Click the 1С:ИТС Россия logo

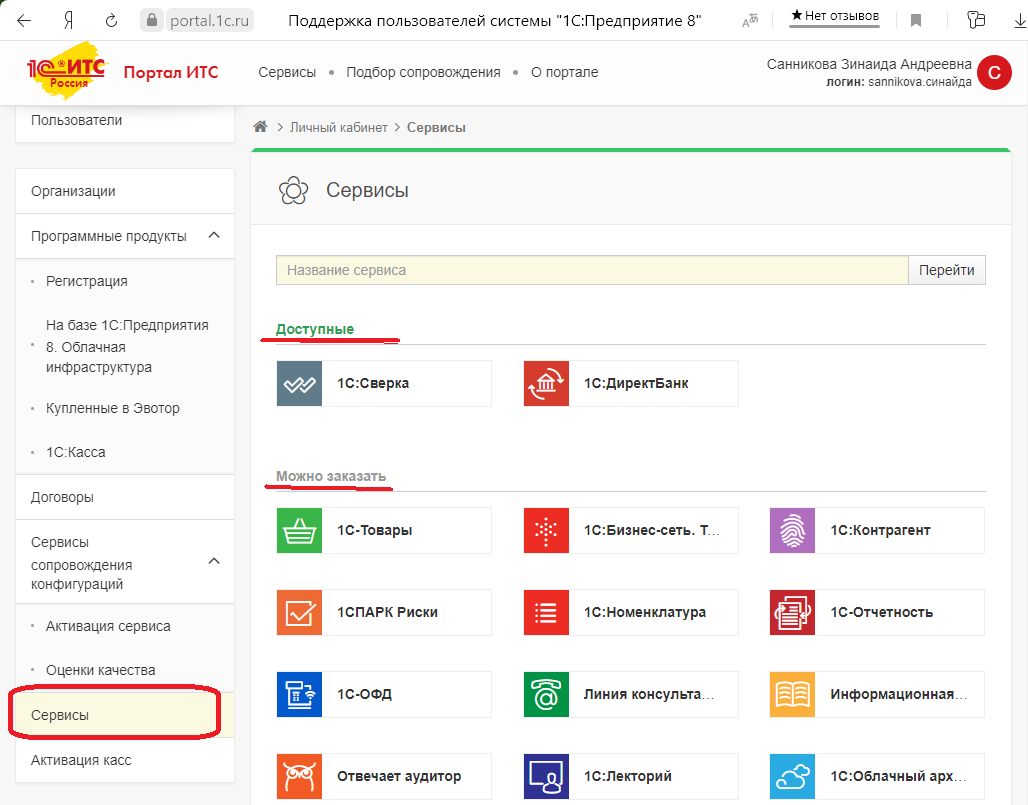[x=67, y=71]
